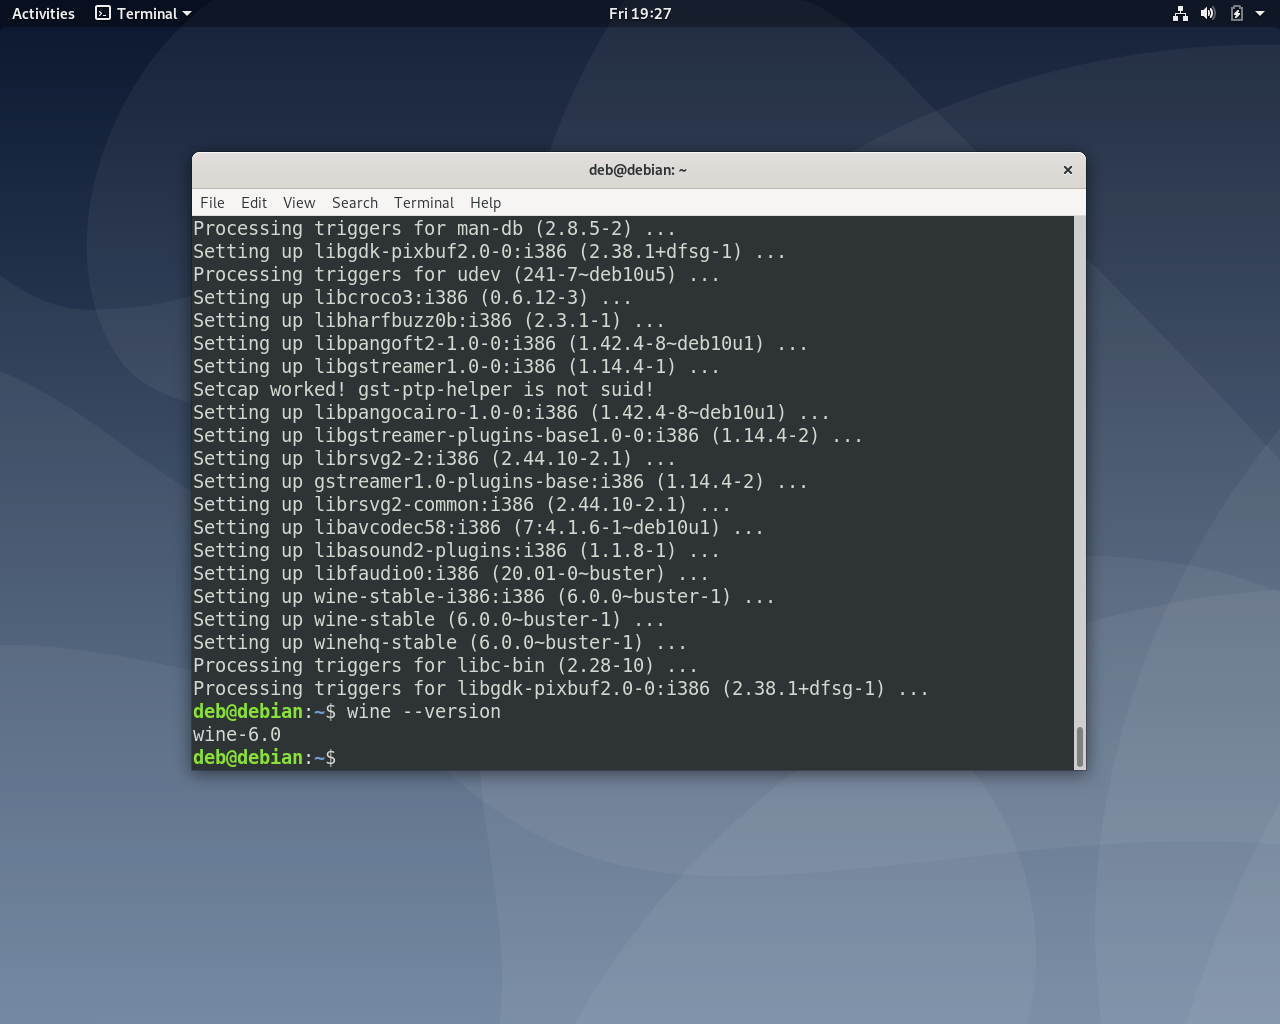The image size is (1280, 1024).
Task: Click 'Setting up gstreamer1.0-plugins-base:i386' line
Action: coord(500,482)
